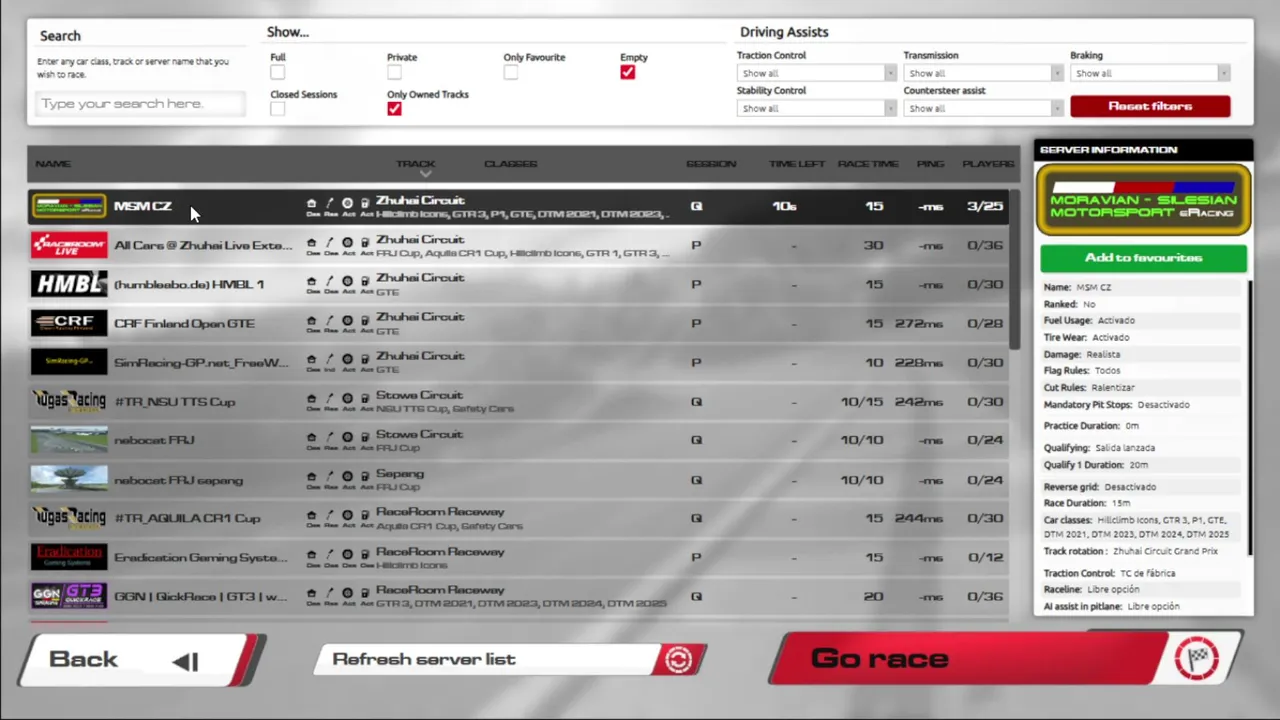The width and height of the screenshot is (1280, 720).
Task: Sort servers by CLASSES column header
Action: click(510, 163)
